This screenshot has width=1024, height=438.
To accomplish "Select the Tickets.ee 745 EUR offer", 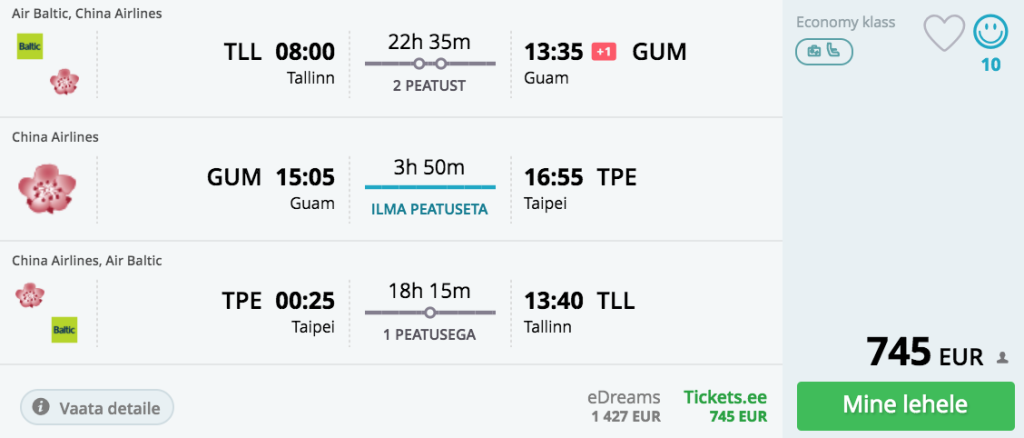I will pos(725,405).
